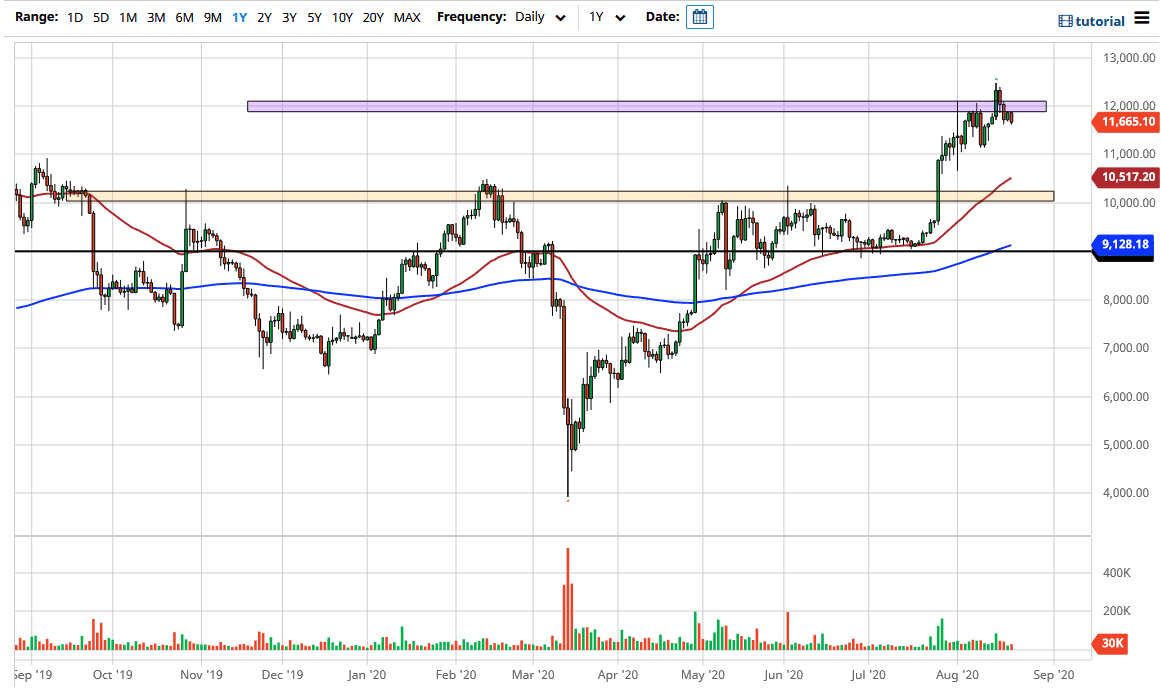Select the 5D range option
The width and height of the screenshot is (1161, 691).
pos(101,17)
